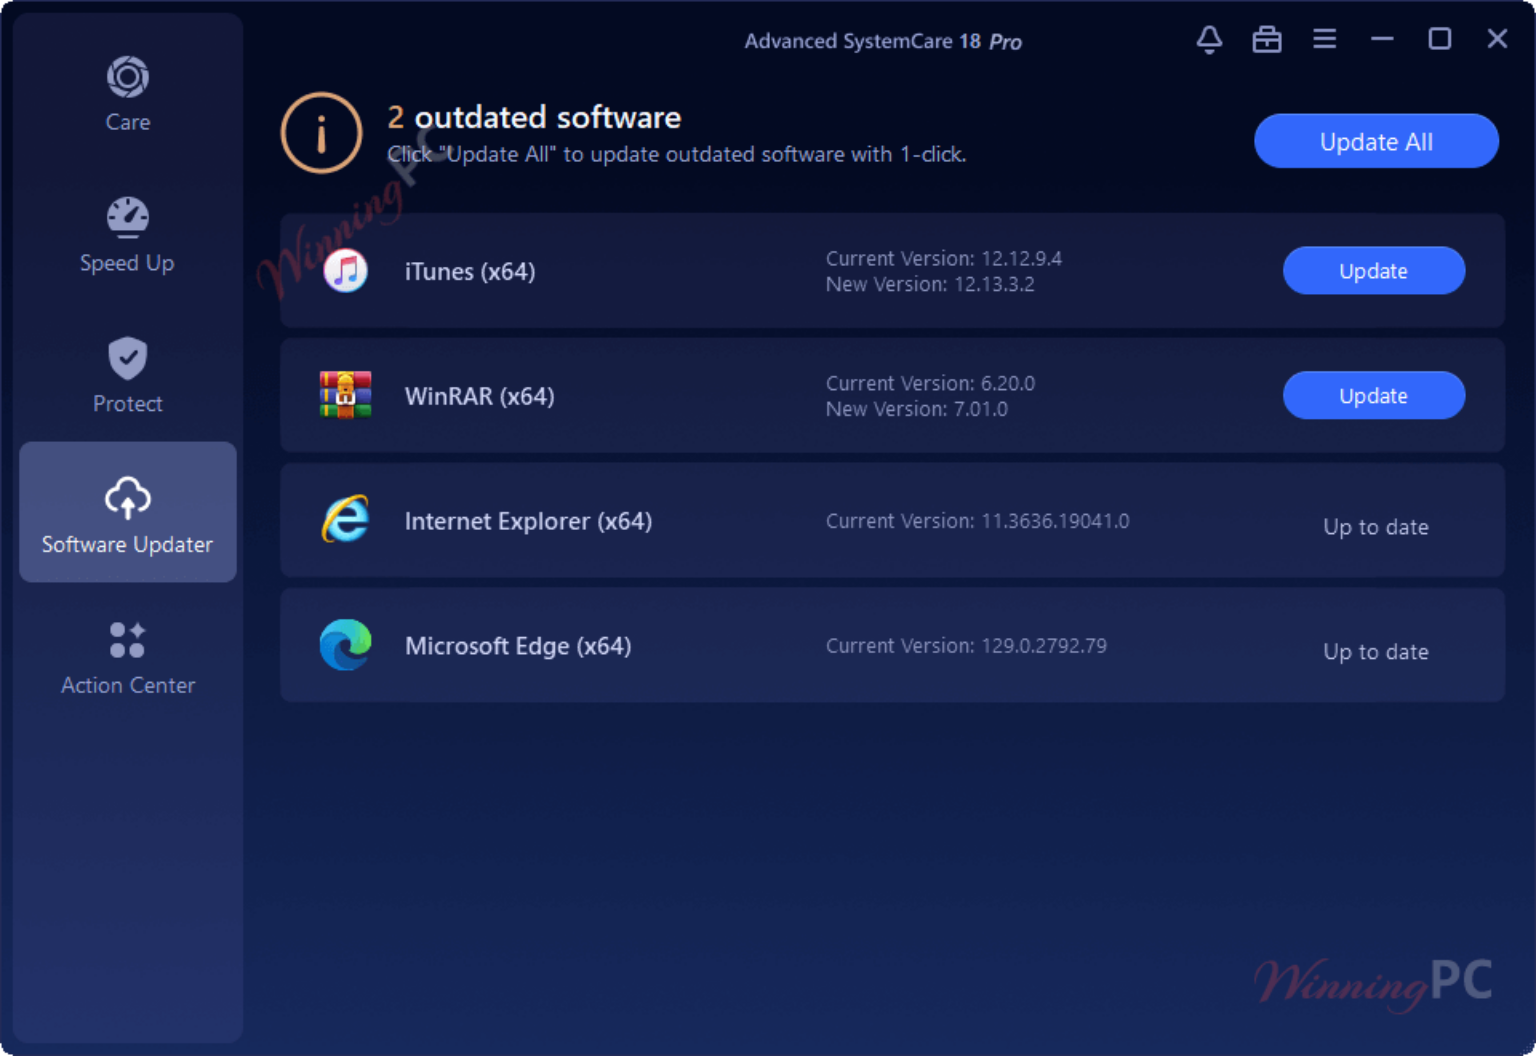The image size is (1536, 1056).
Task: Click the Advanced SystemCare 18 Pro title
Action: click(883, 41)
